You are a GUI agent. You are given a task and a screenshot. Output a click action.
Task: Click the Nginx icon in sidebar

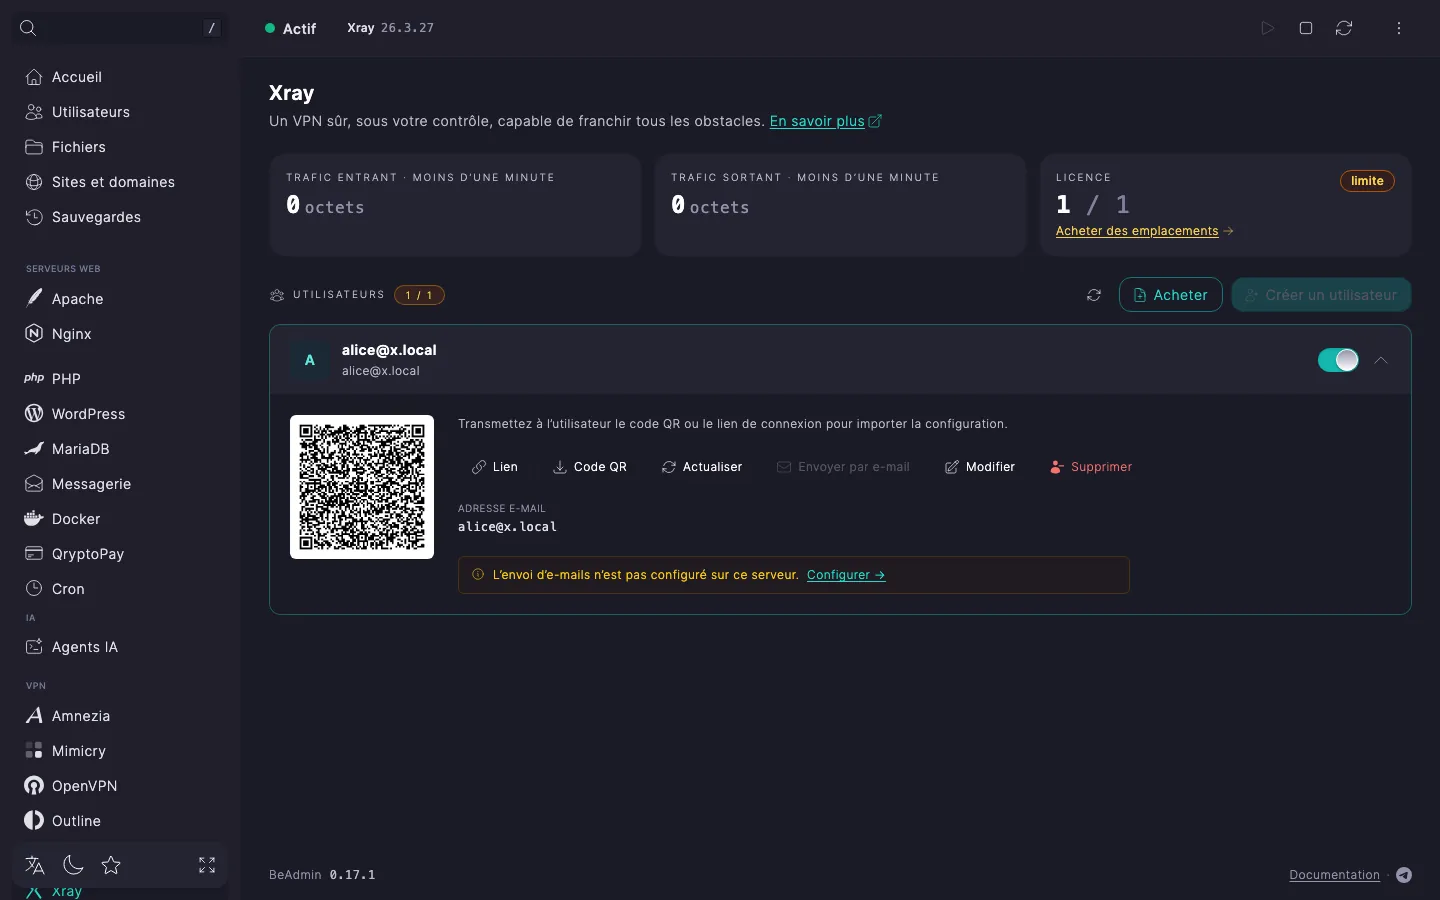(34, 334)
